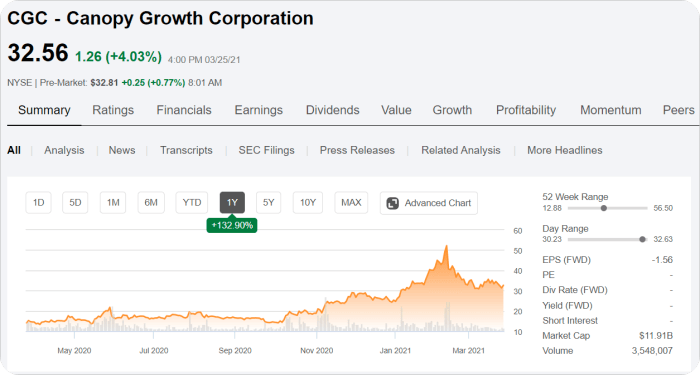700x375 pixels.
Task: Filter headlines by Analysis
Action: coord(64,150)
